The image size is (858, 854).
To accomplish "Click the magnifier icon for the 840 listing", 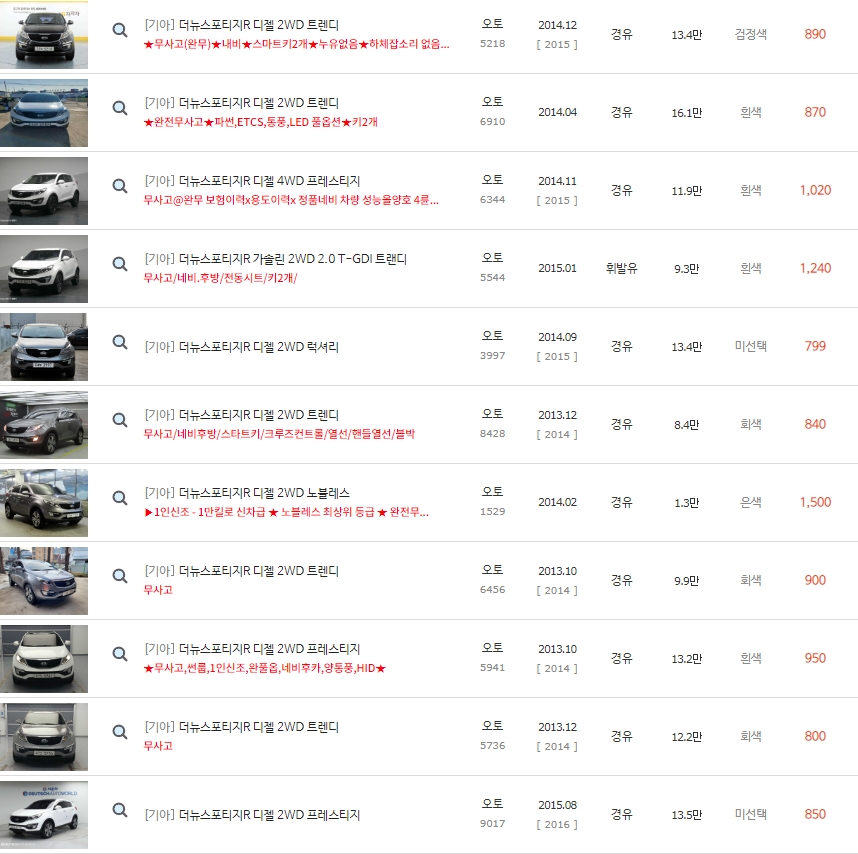I will [x=120, y=420].
